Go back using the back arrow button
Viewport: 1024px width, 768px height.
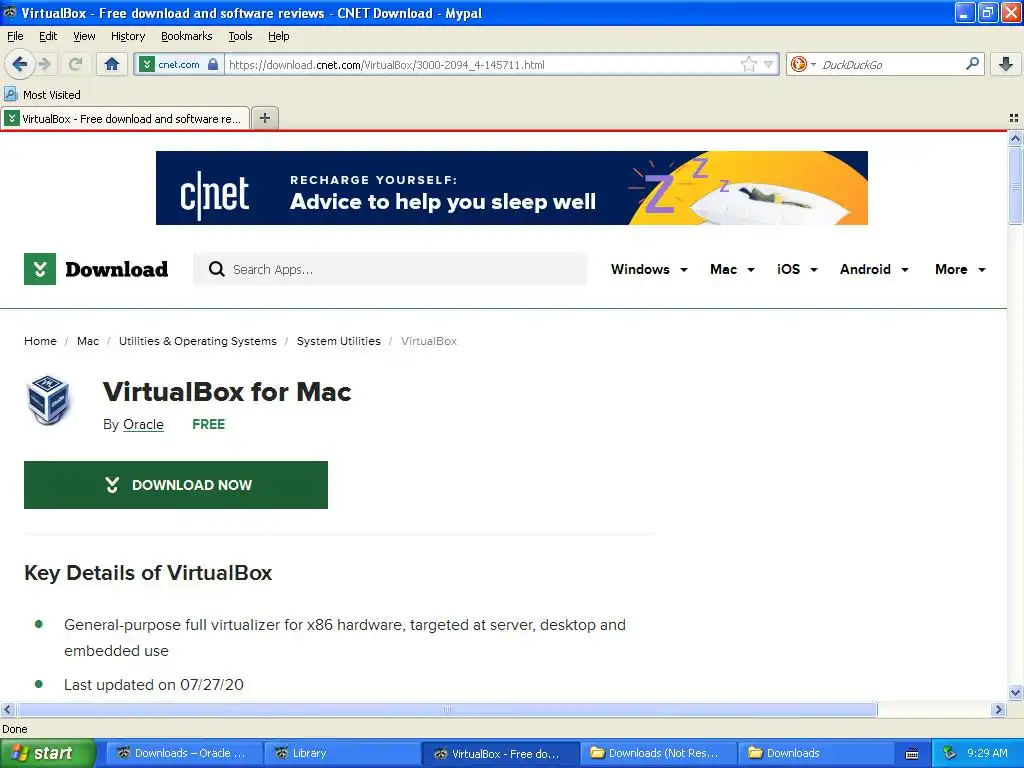(20, 64)
